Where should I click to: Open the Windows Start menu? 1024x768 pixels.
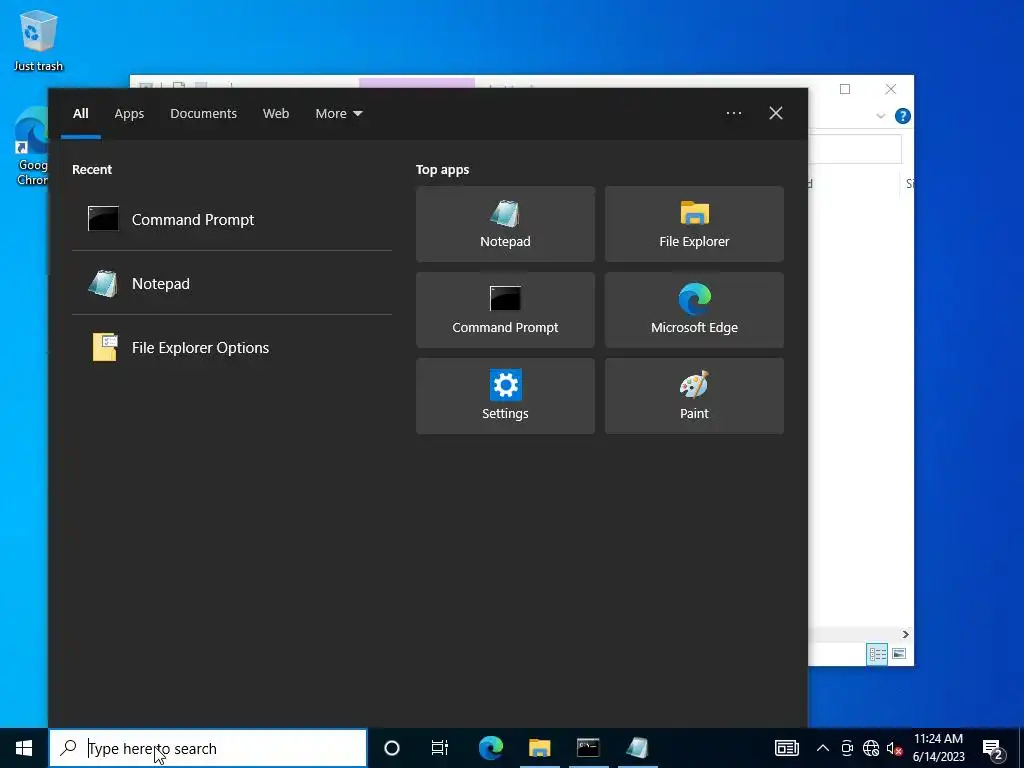pyautogui.click(x=24, y=748)
